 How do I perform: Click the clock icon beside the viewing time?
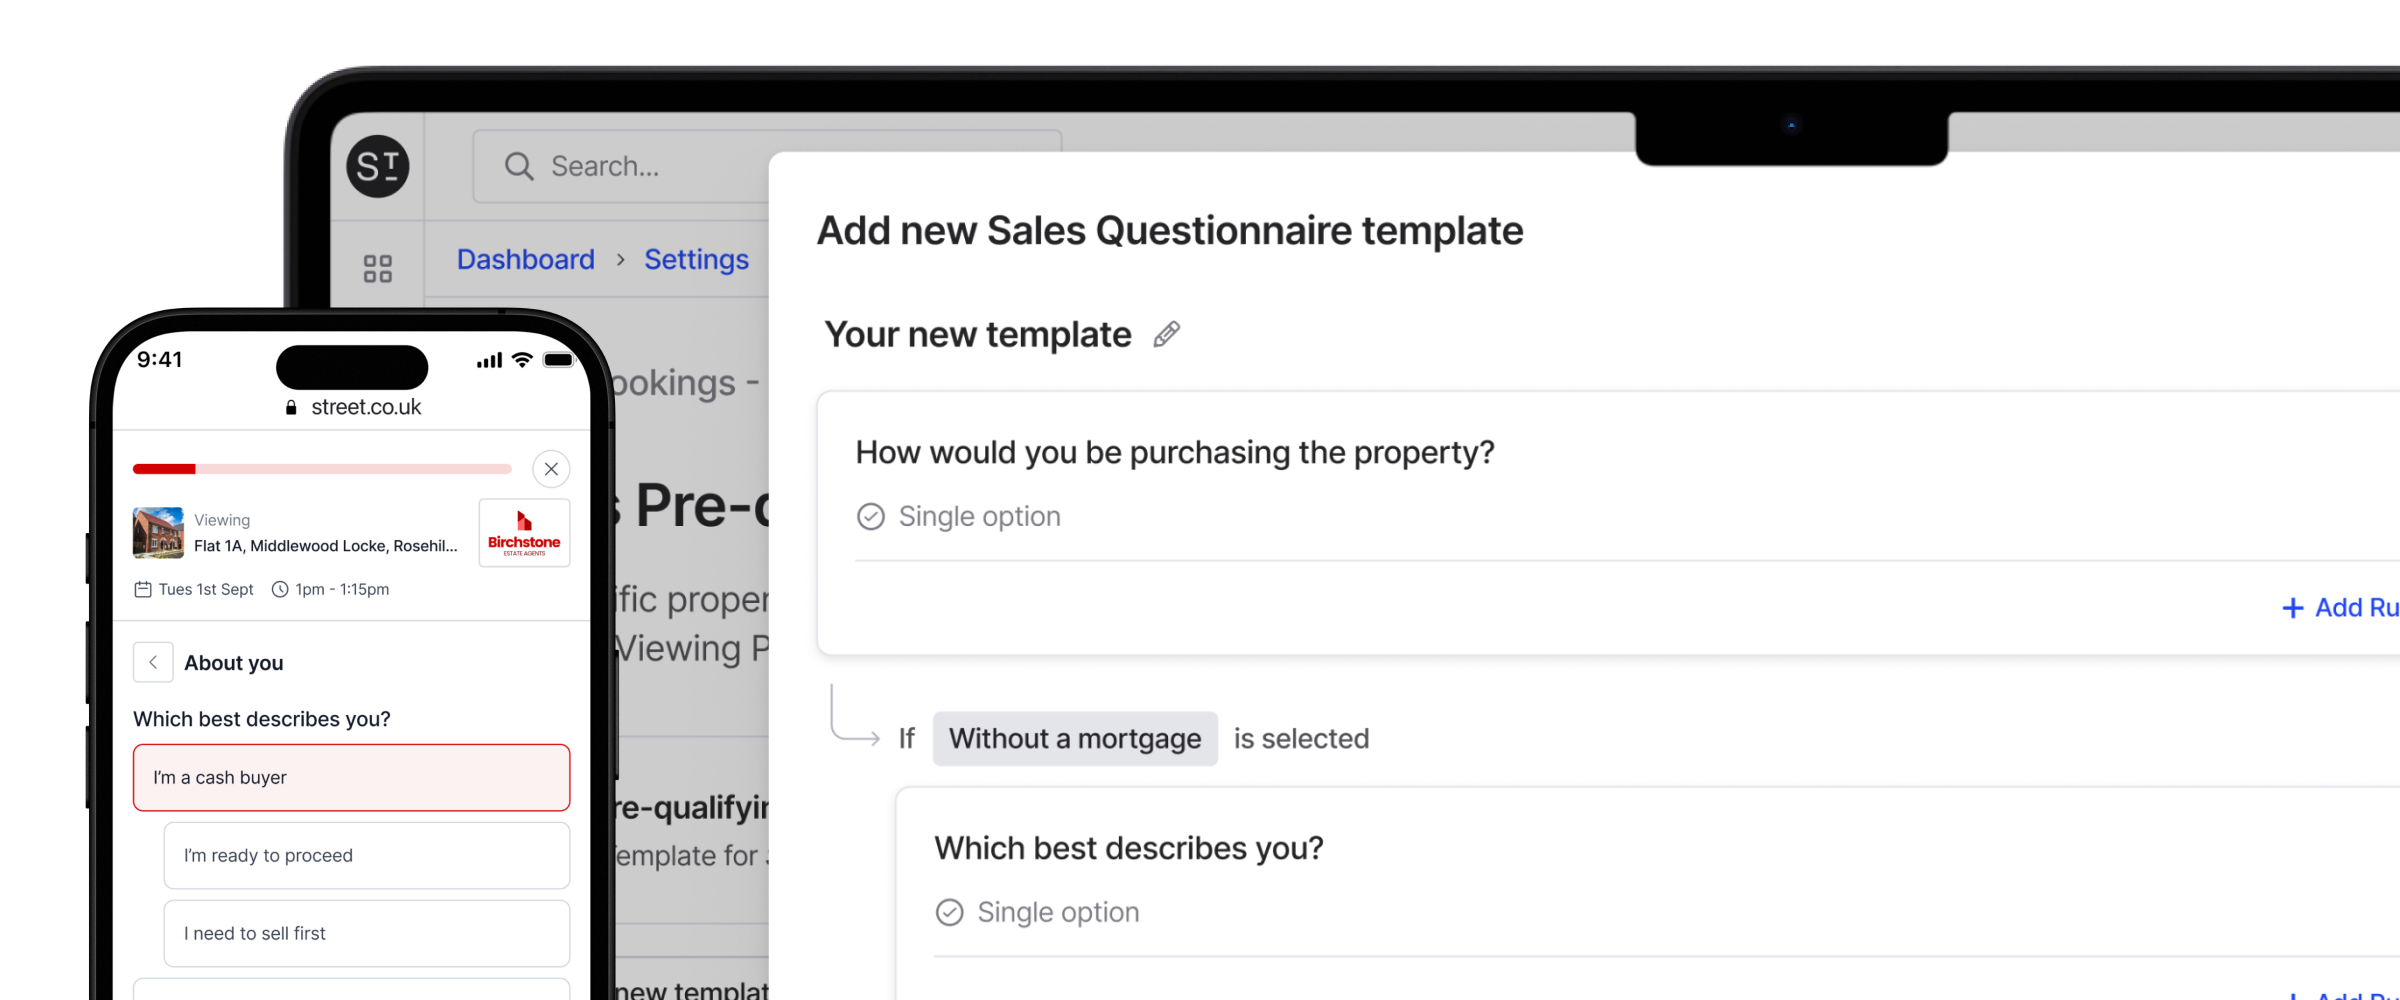[x=280, y=589]
